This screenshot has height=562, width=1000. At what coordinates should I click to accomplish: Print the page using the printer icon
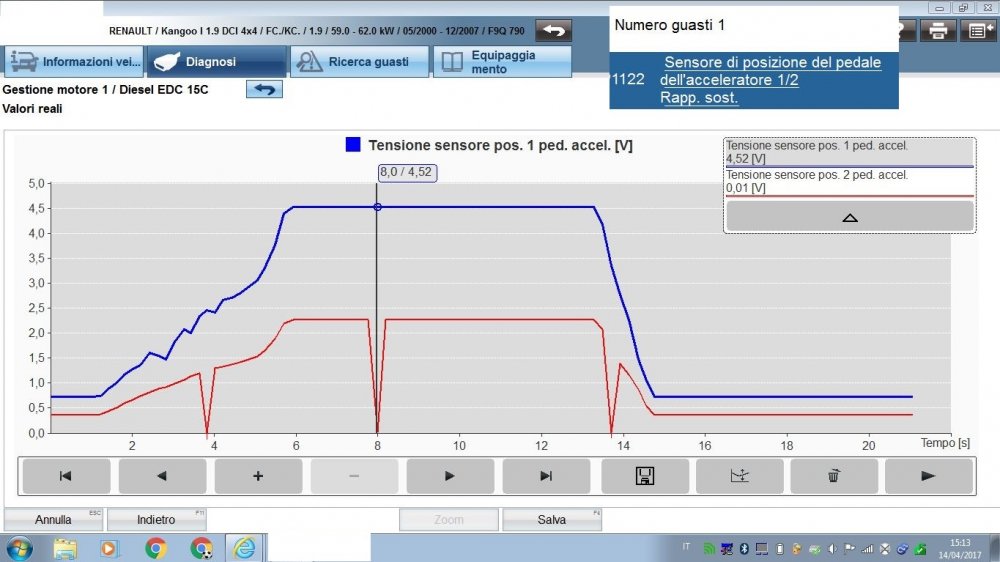[937, 30]
